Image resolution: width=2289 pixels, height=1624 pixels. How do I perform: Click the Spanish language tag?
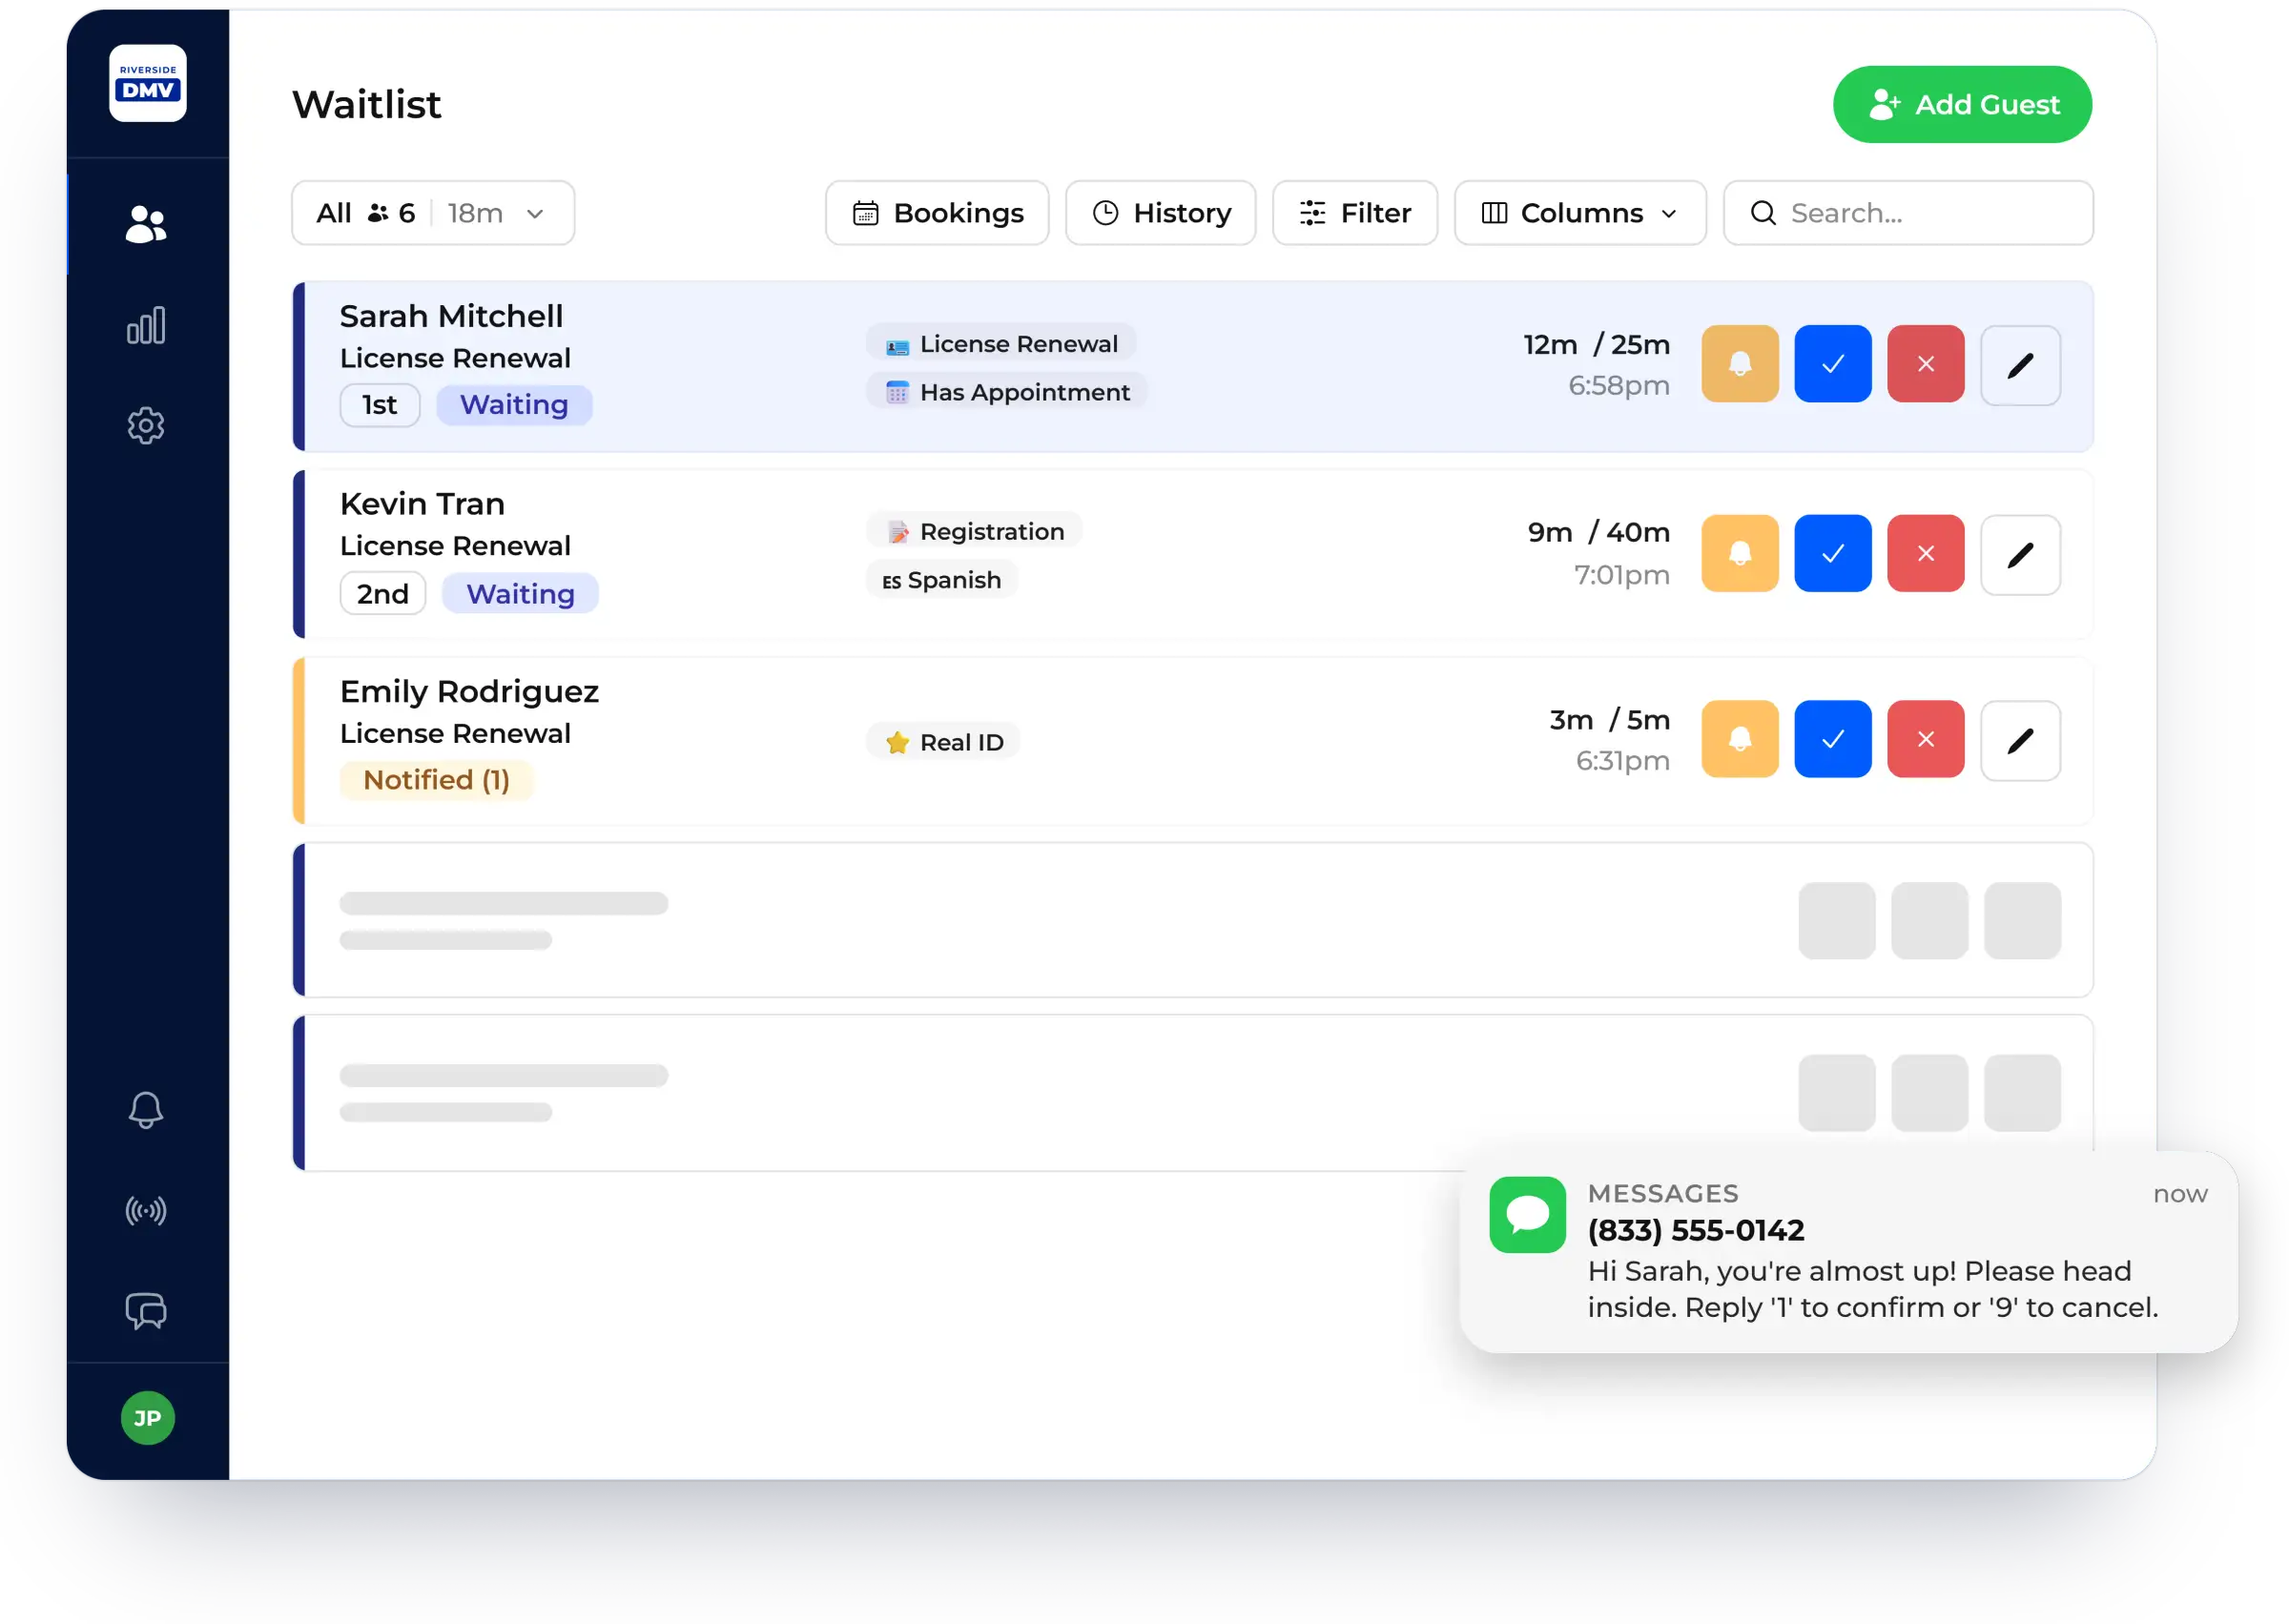(942, 580)
